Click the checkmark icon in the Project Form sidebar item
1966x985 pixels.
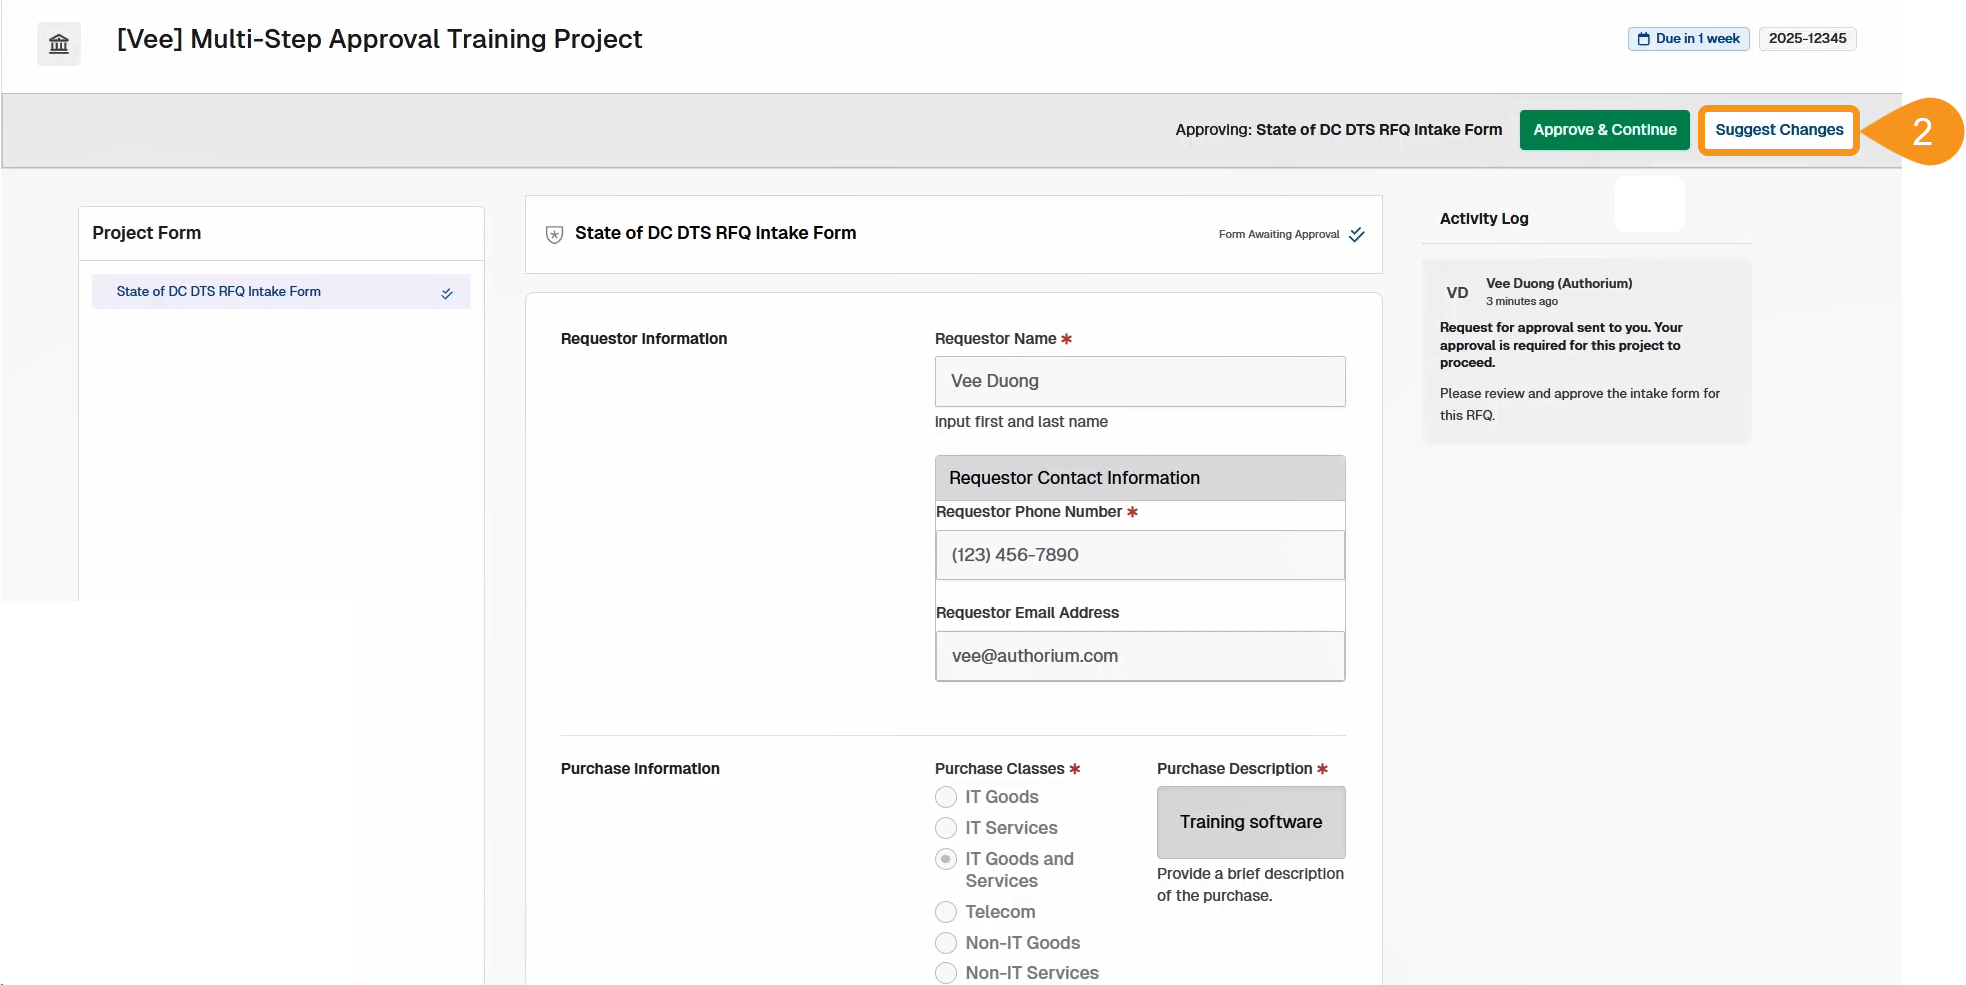[447, 293]
